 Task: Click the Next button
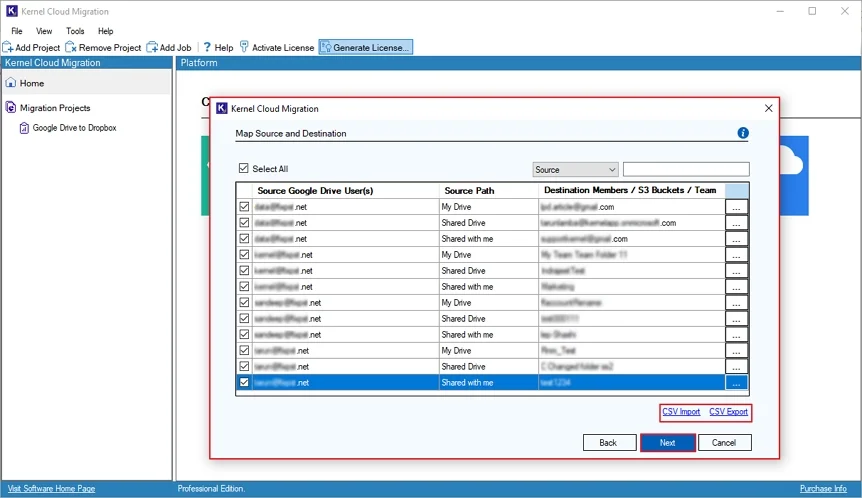pyautogui.click(x=667, y=442)
